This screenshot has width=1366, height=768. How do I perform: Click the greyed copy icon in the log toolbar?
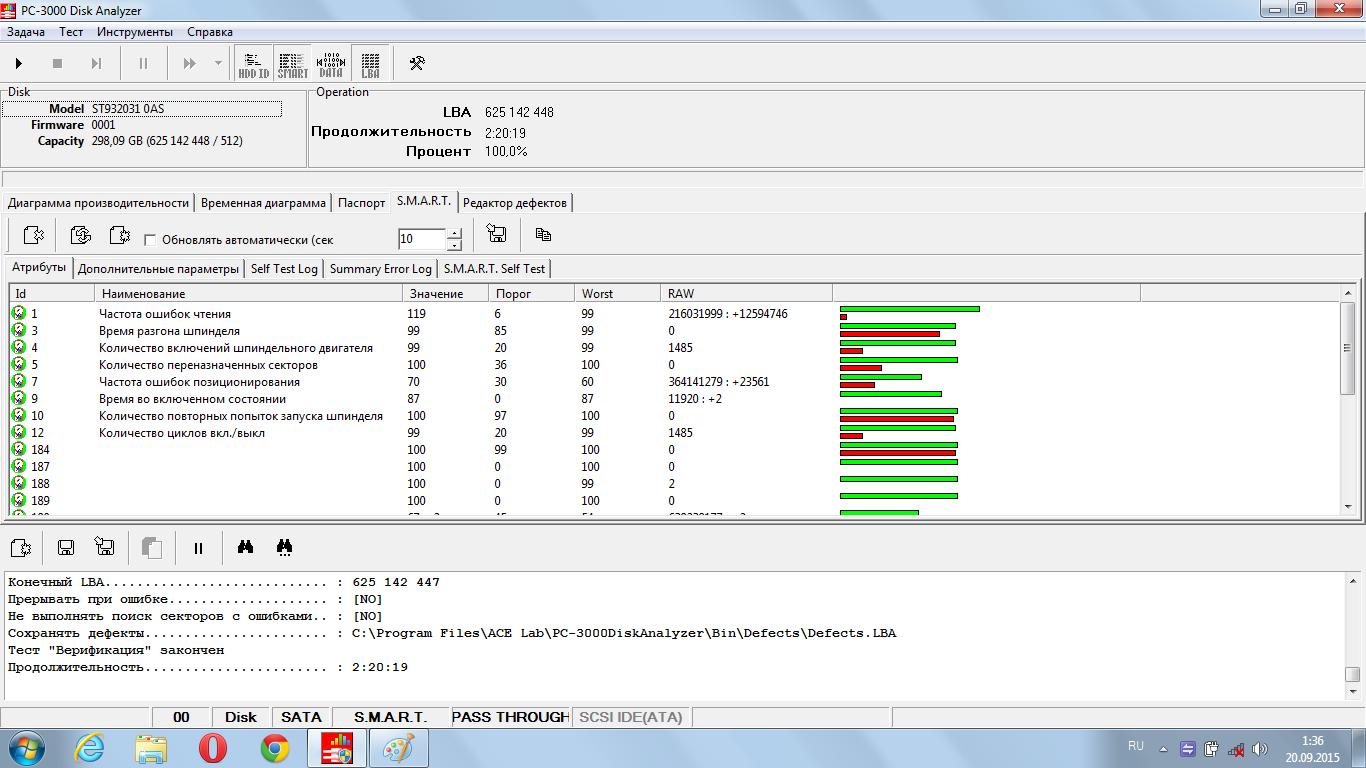coord(151,547)
